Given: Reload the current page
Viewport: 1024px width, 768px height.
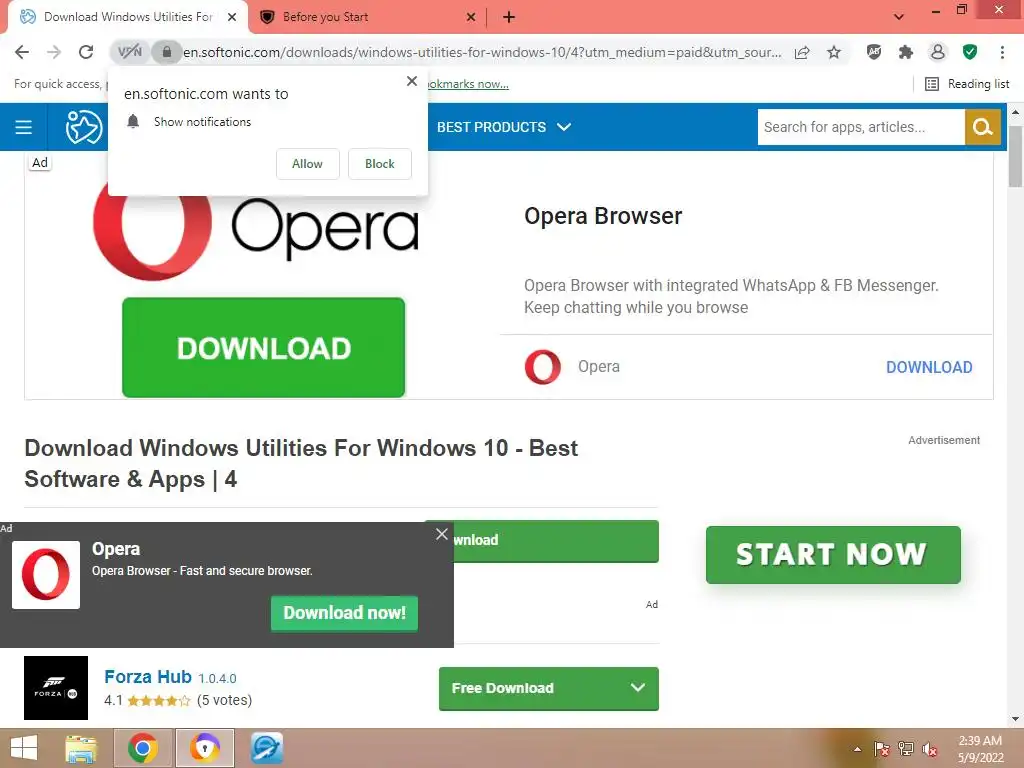Looking at the screenshot, I should [86, 52].
